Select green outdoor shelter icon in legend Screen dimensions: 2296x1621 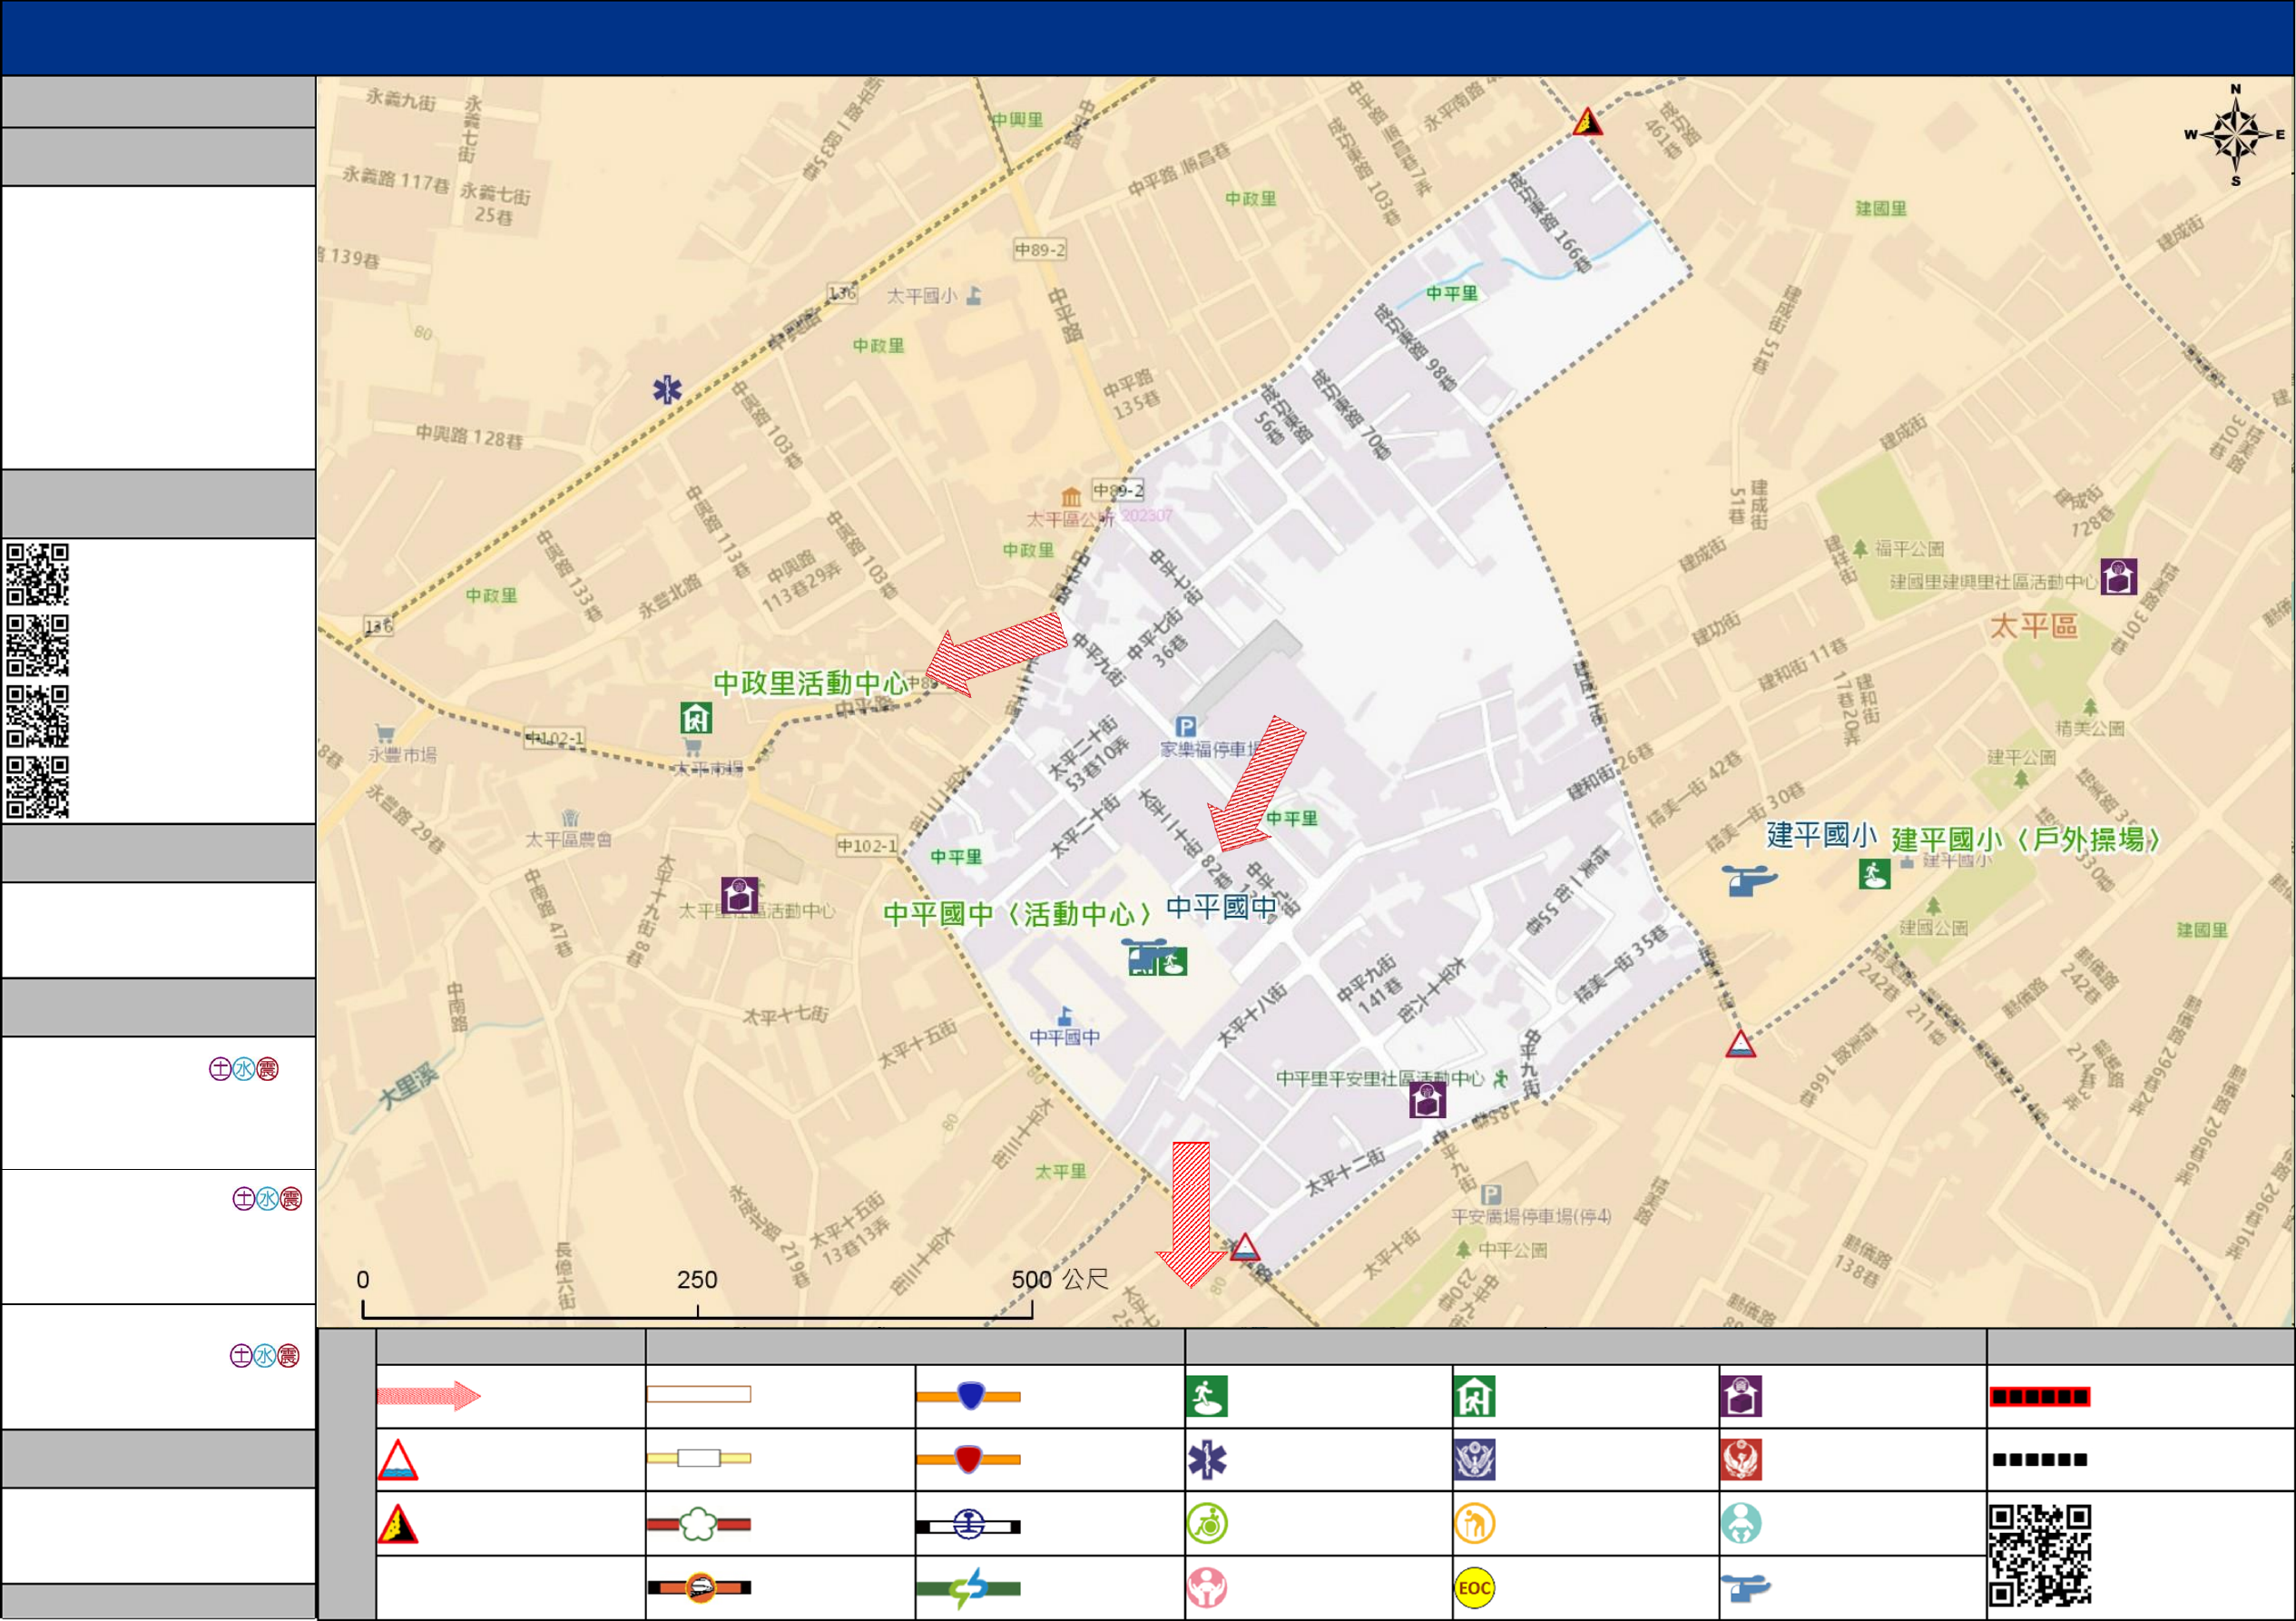[1207, 1396]
